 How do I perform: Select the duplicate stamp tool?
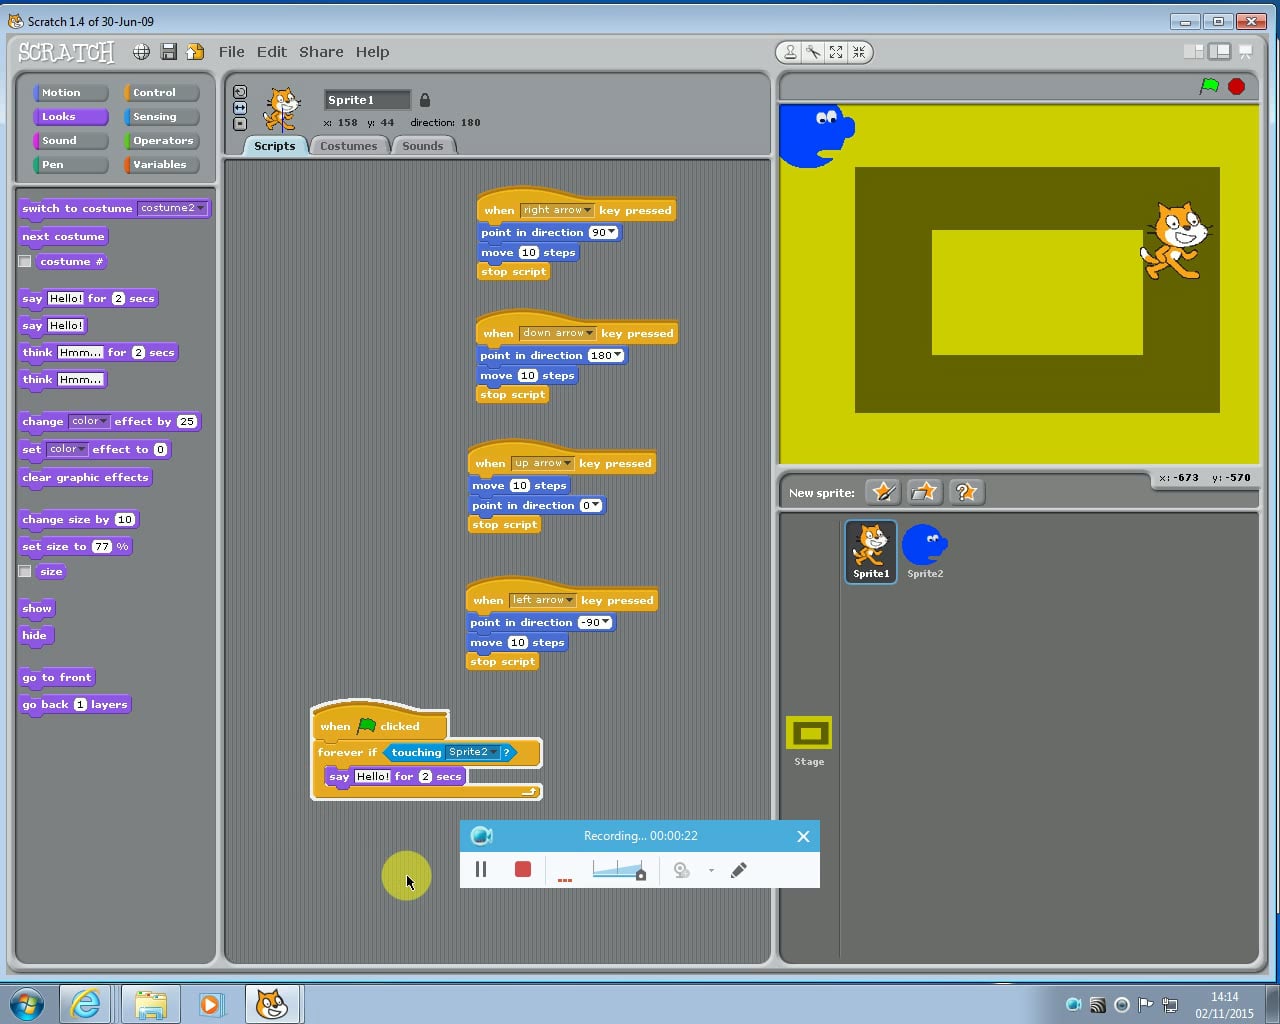[790, 52]
